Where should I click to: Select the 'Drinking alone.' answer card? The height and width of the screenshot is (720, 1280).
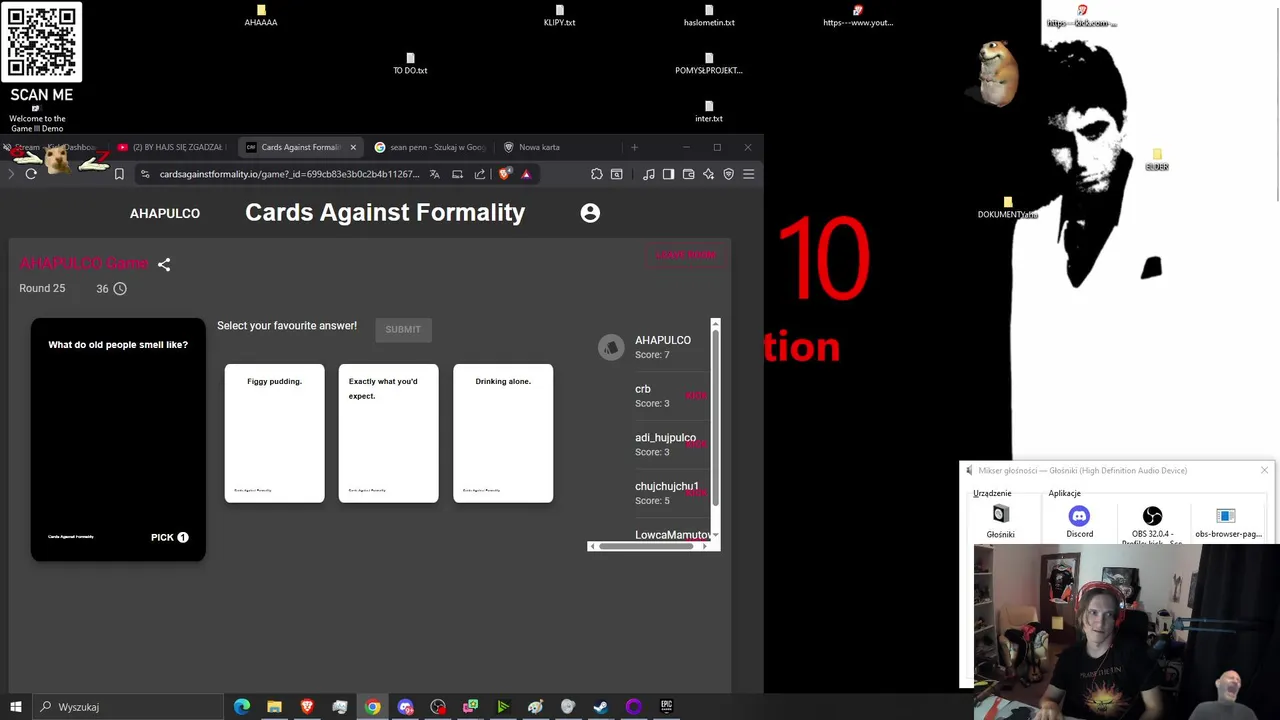click(503, 433)
